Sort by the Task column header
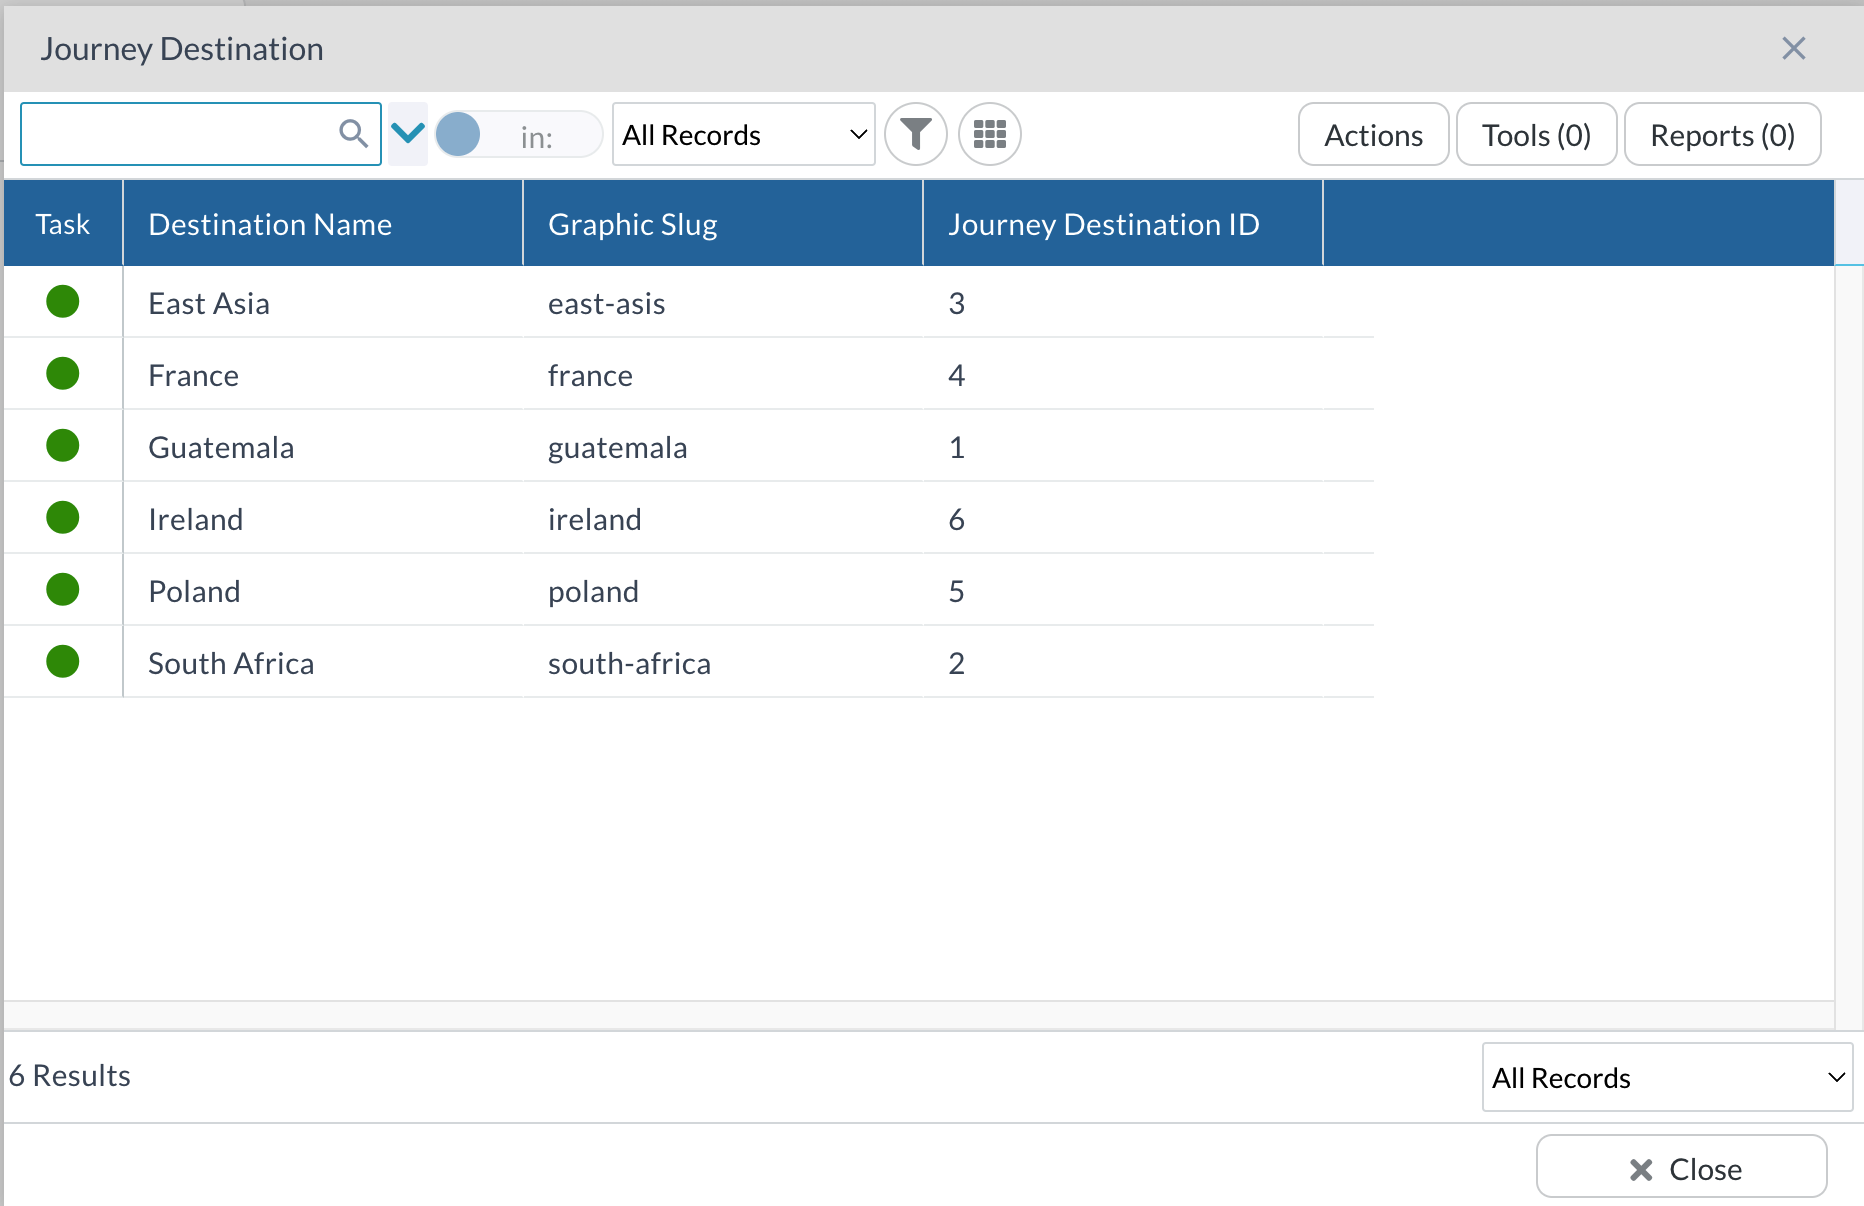Screen dimensions: 1864x1206 (63, 224)
